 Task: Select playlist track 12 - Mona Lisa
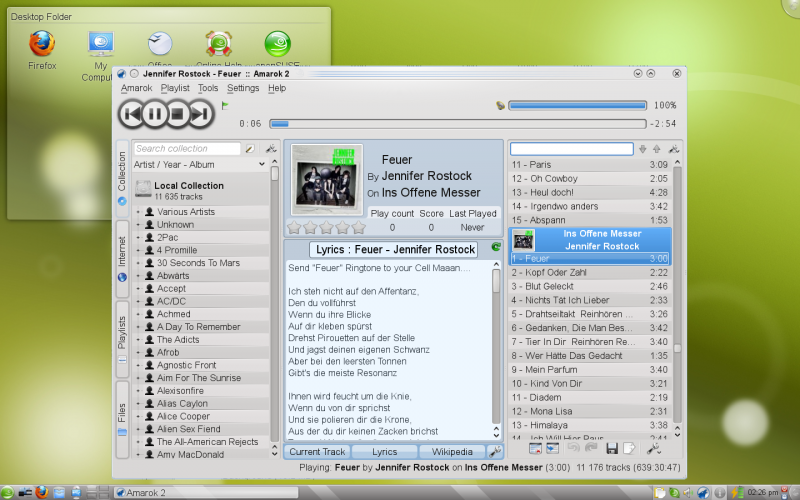[590, 411]
